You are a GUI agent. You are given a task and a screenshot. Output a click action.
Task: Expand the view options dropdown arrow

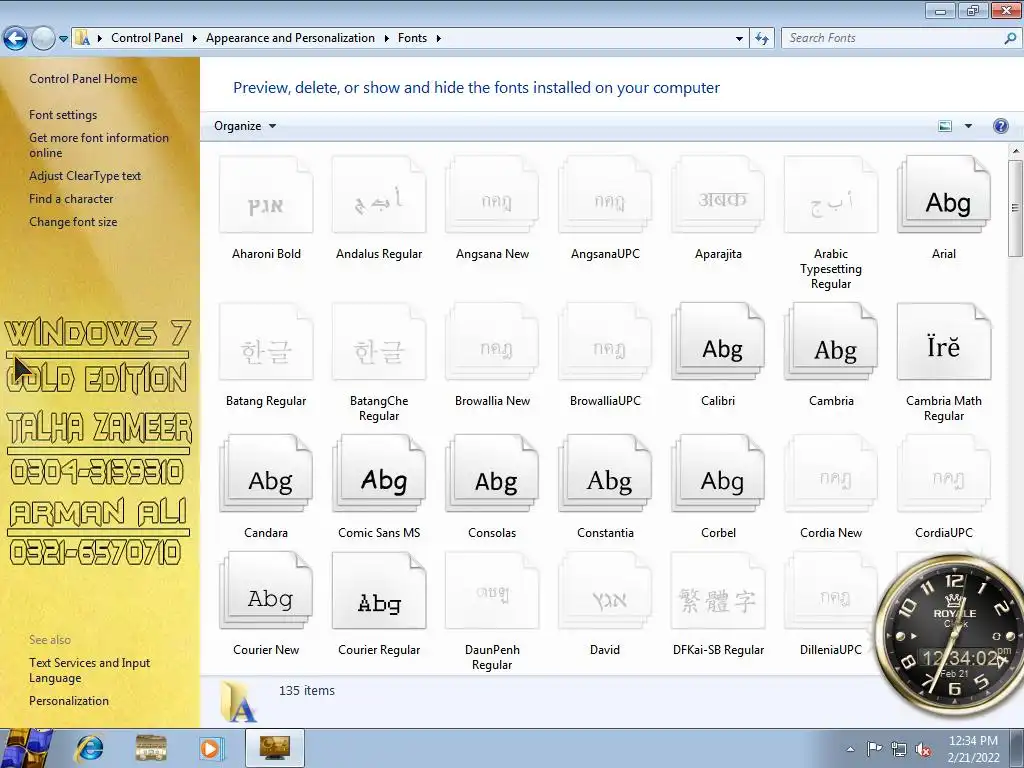[x=968, y=126]
